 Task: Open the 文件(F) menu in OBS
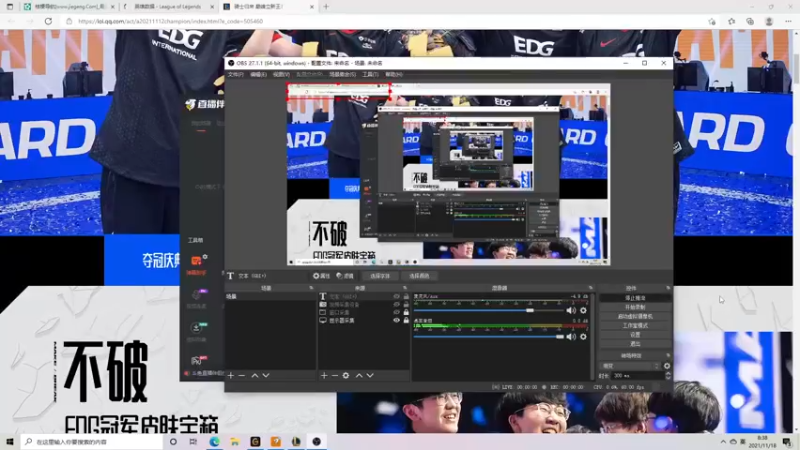(236, 74)
